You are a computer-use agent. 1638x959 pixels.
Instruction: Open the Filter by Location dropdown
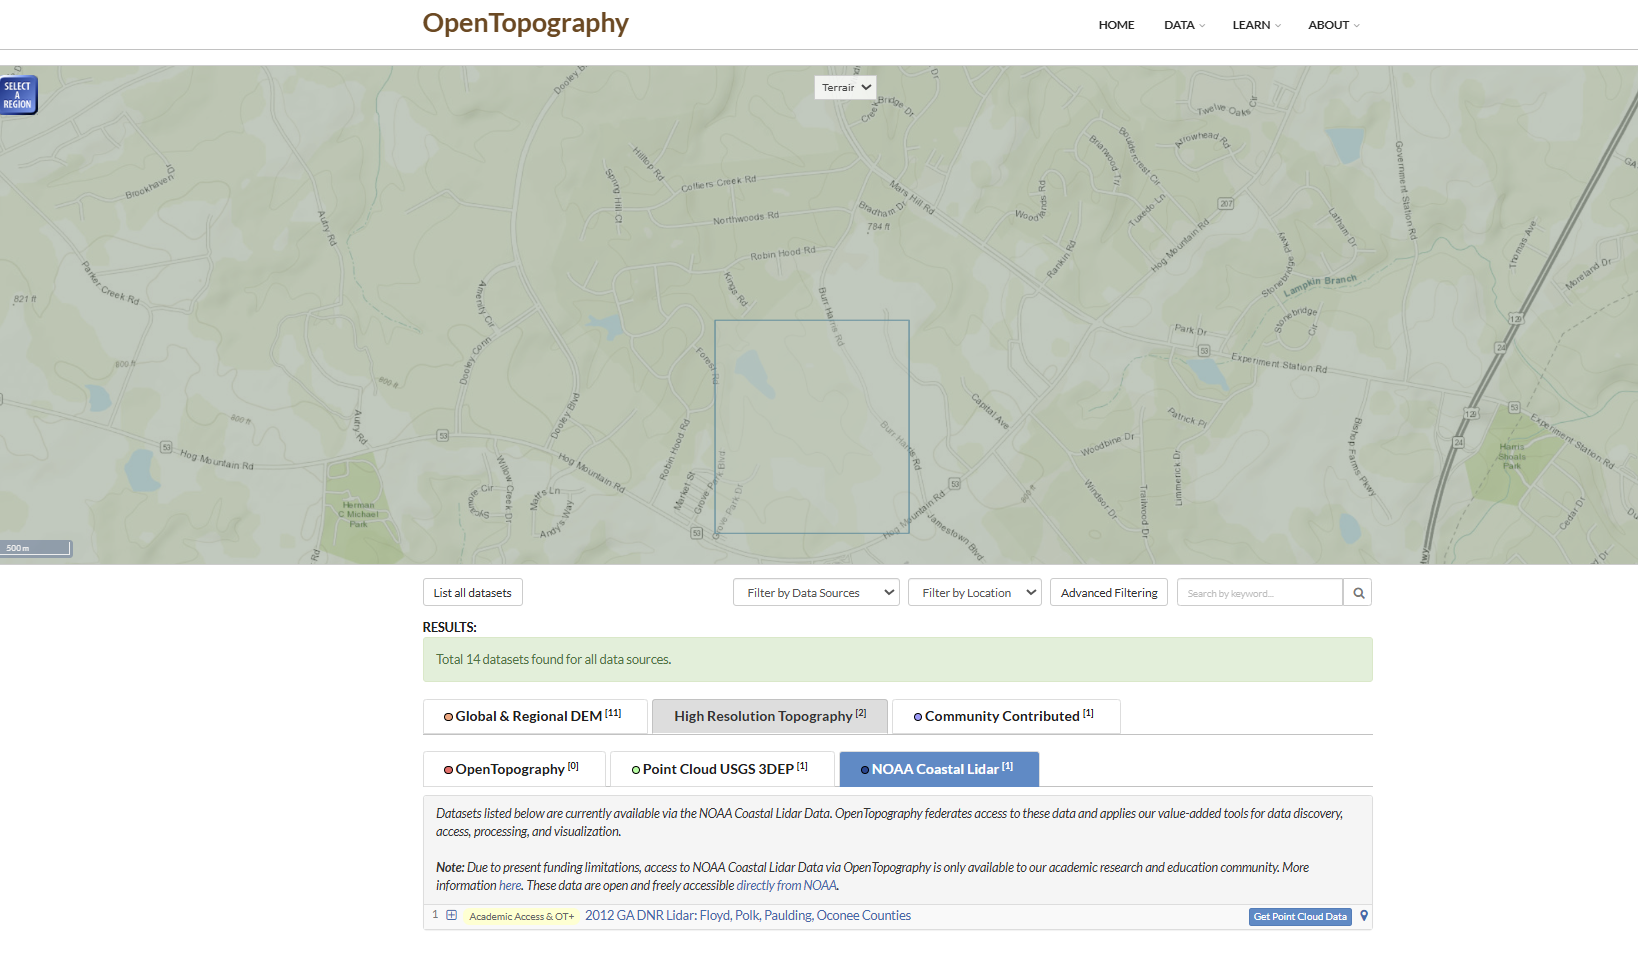point(975,593)
